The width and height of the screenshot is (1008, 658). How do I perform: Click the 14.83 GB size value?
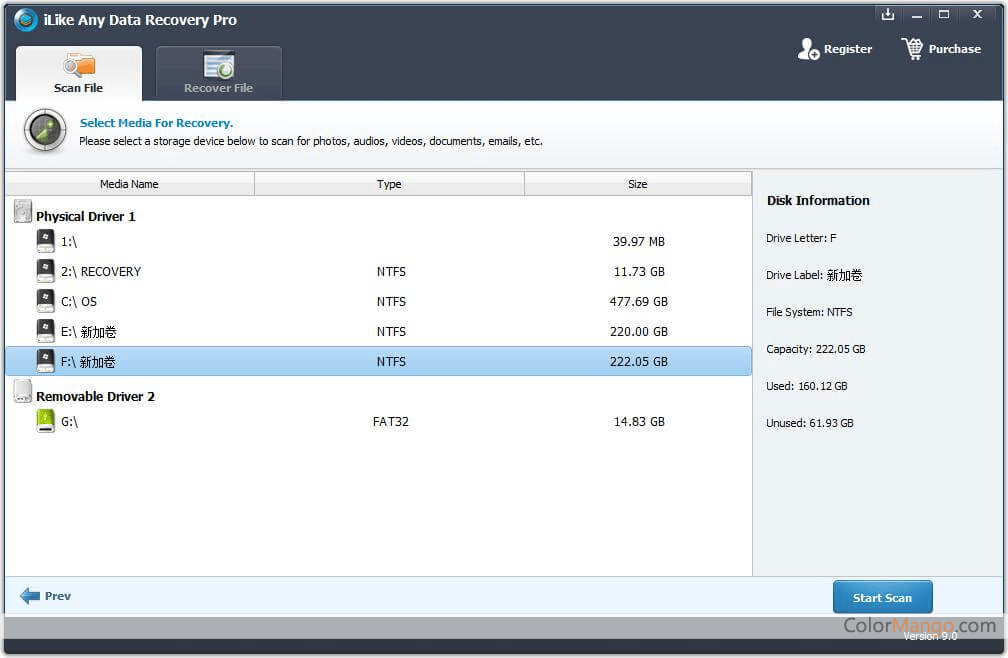click(639, 422)
